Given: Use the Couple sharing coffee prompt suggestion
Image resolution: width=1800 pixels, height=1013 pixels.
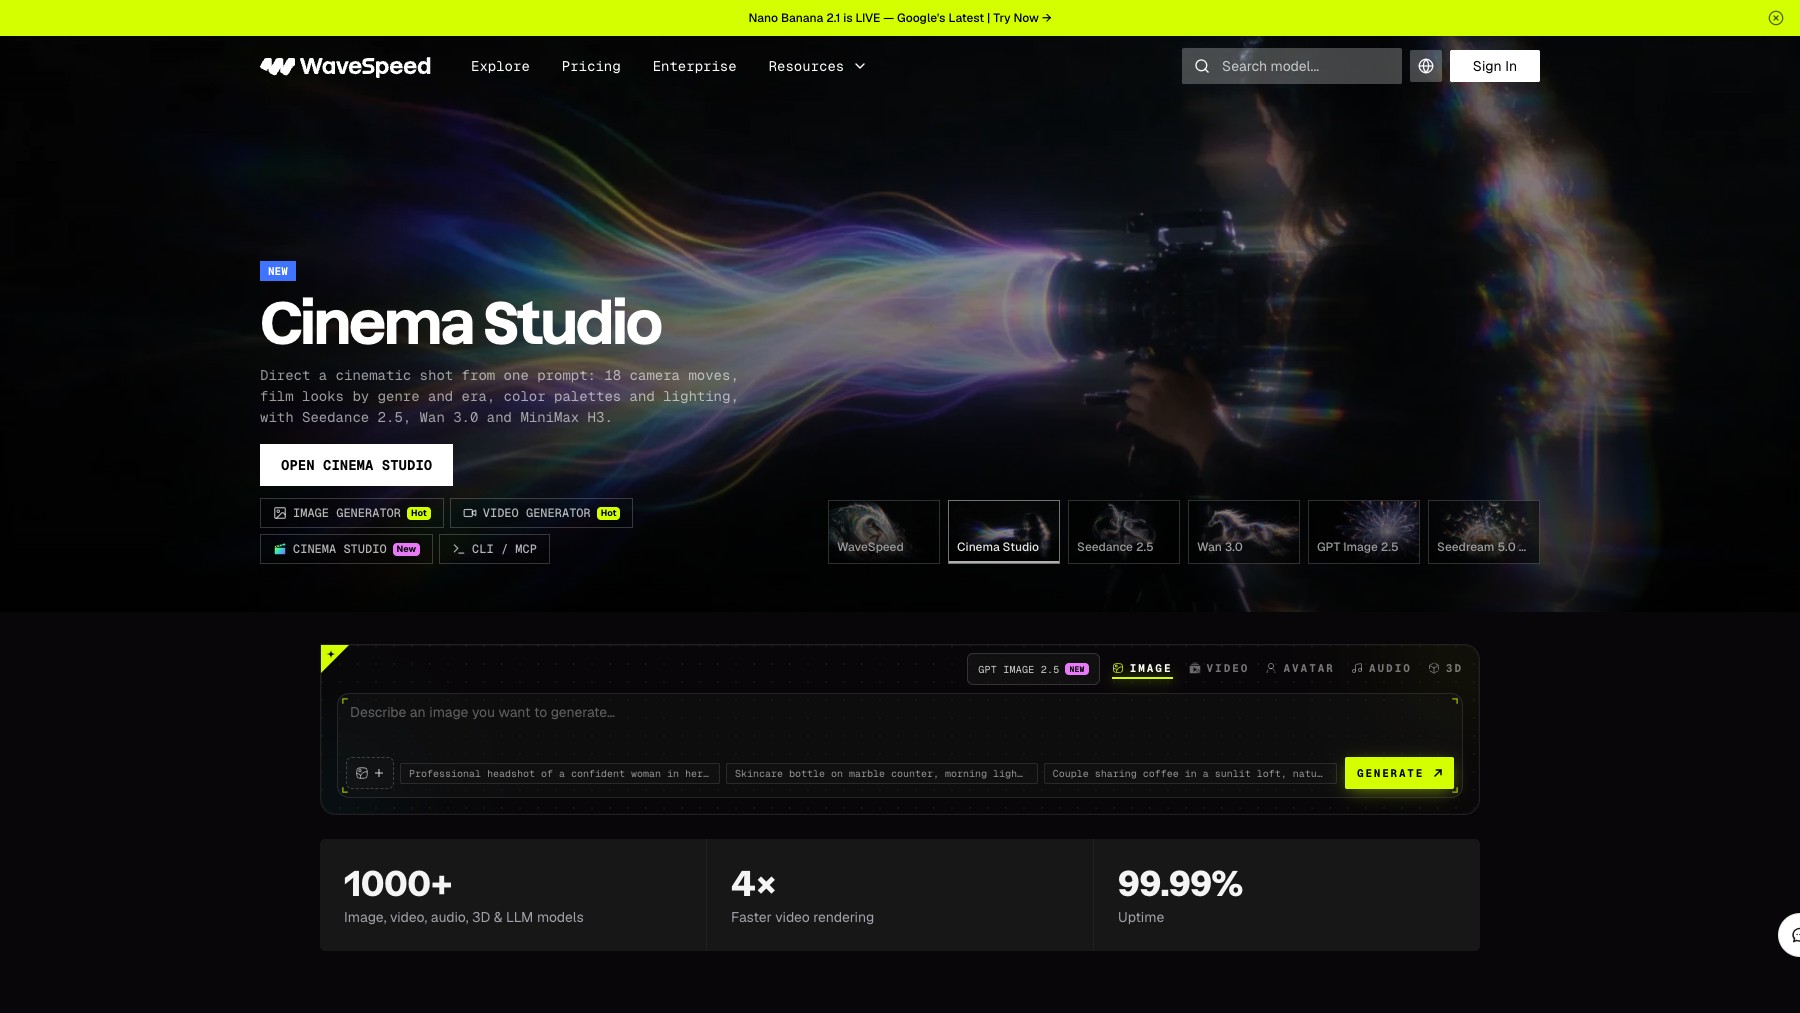Looking at the screenshot, I should 1190,774.
